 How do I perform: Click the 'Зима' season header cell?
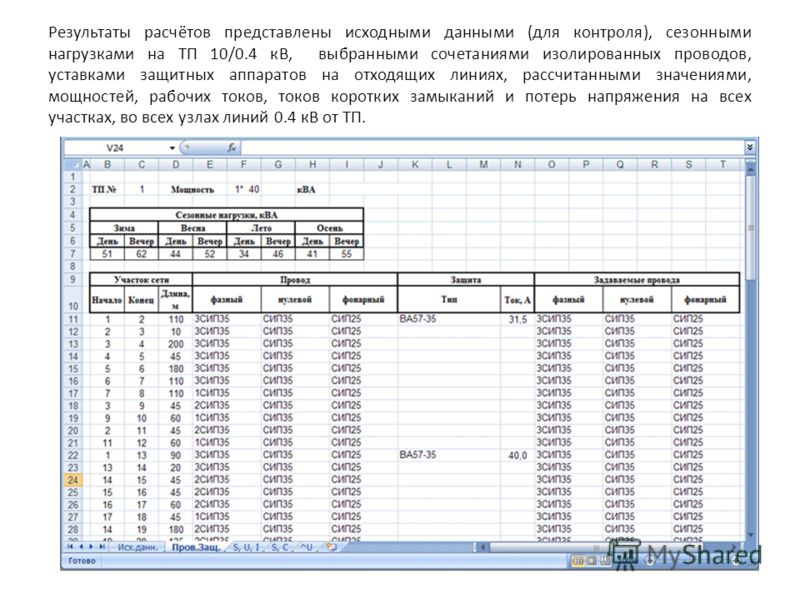coord(124,228)
